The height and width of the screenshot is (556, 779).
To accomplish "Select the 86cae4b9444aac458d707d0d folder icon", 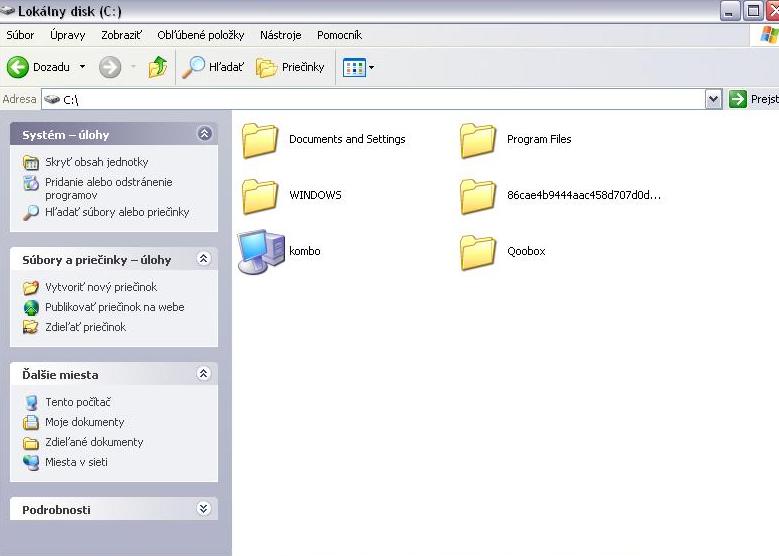I will click(477, 197).
